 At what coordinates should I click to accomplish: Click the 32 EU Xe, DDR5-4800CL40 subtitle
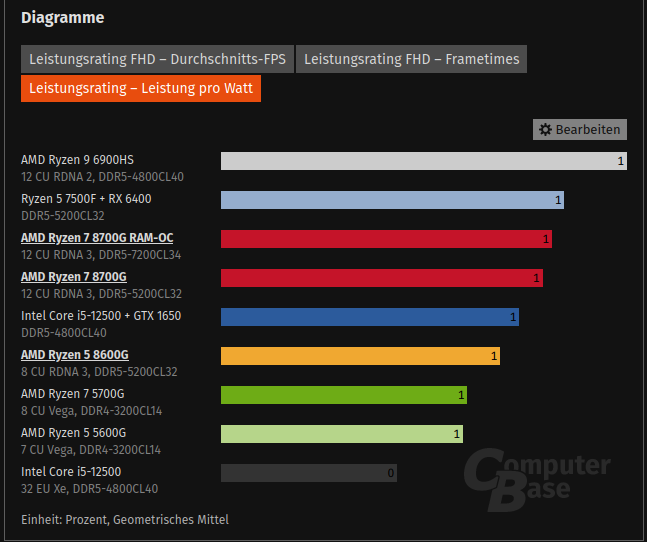coord(90,489)
